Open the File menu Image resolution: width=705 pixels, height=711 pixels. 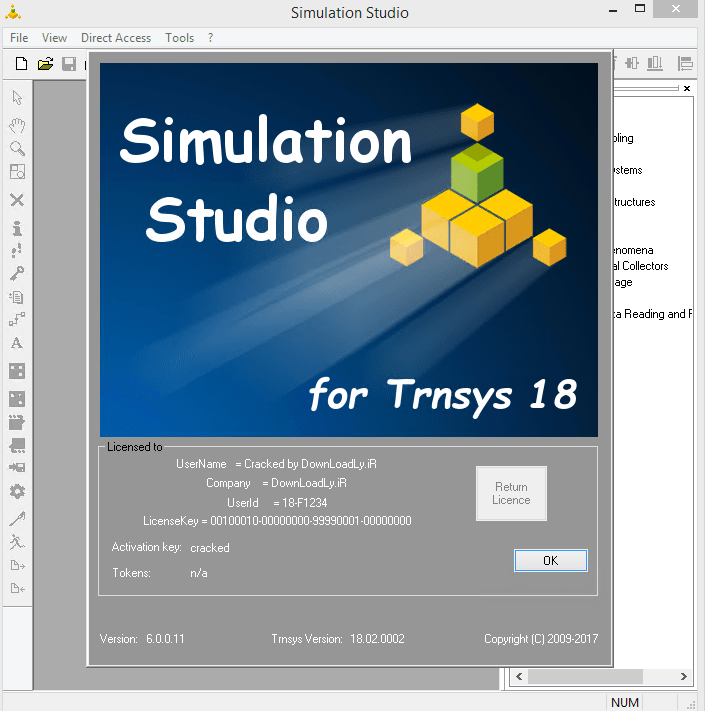[x=19, y=38]
